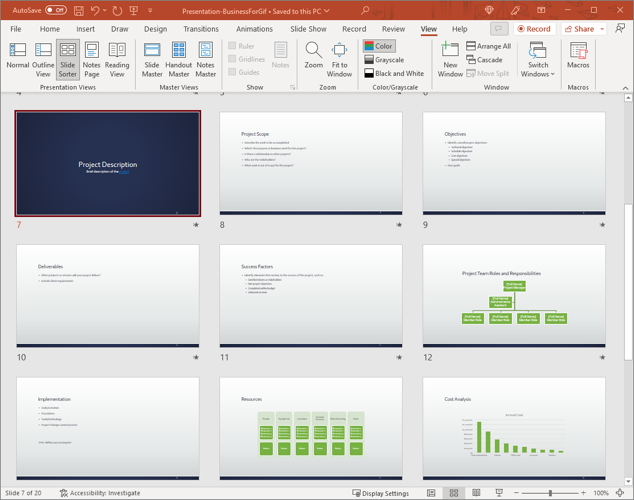
Task: Open the Zoom dialog
Action: click(314, 55)
